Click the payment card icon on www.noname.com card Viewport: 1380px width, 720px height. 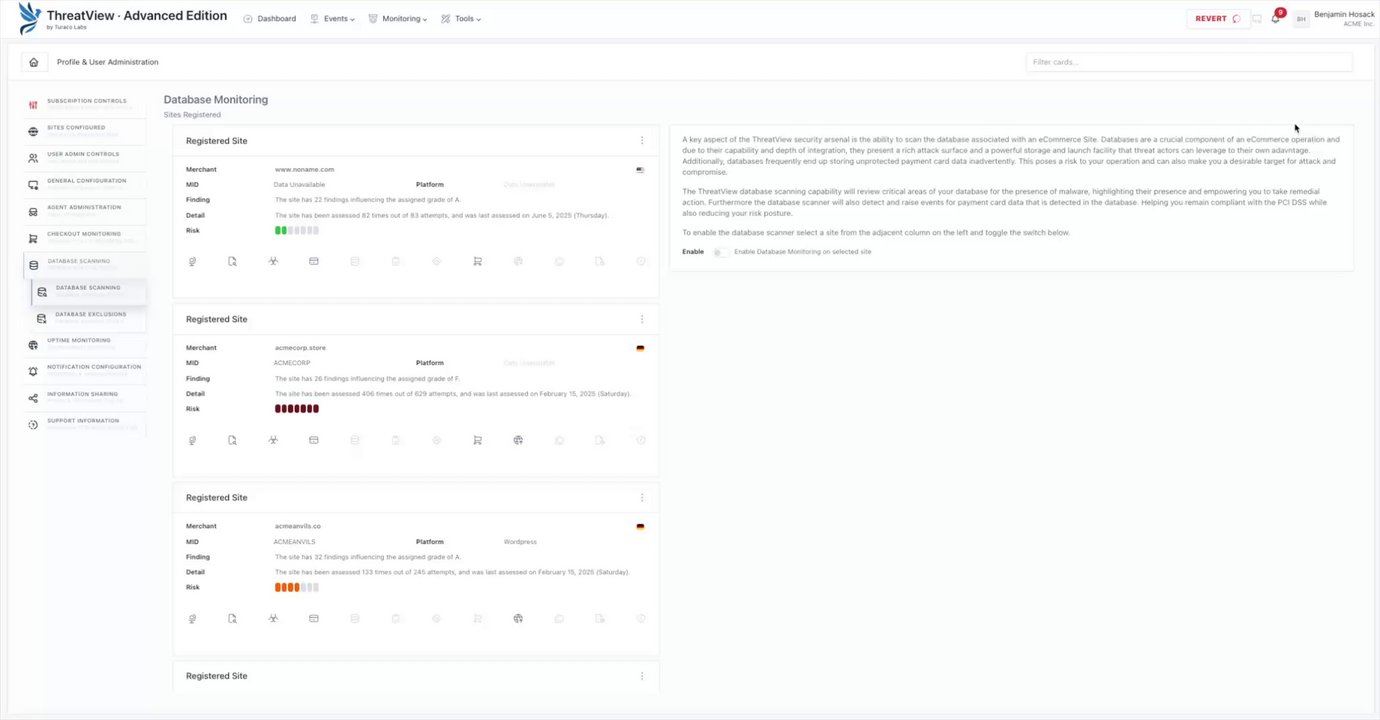[x=314, y=261]
